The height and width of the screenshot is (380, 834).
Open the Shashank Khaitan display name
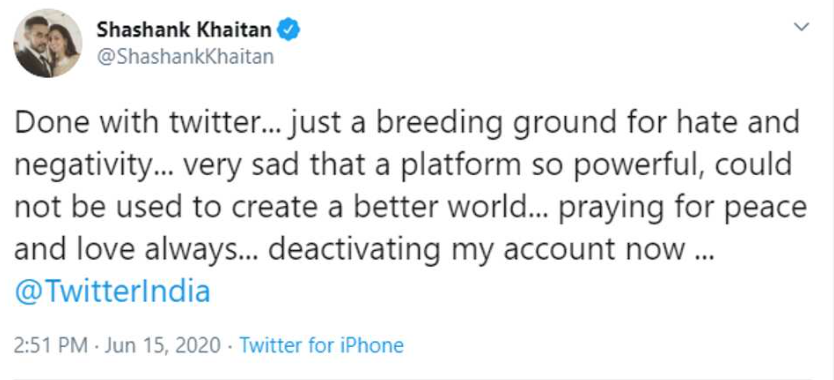[184, 31]
